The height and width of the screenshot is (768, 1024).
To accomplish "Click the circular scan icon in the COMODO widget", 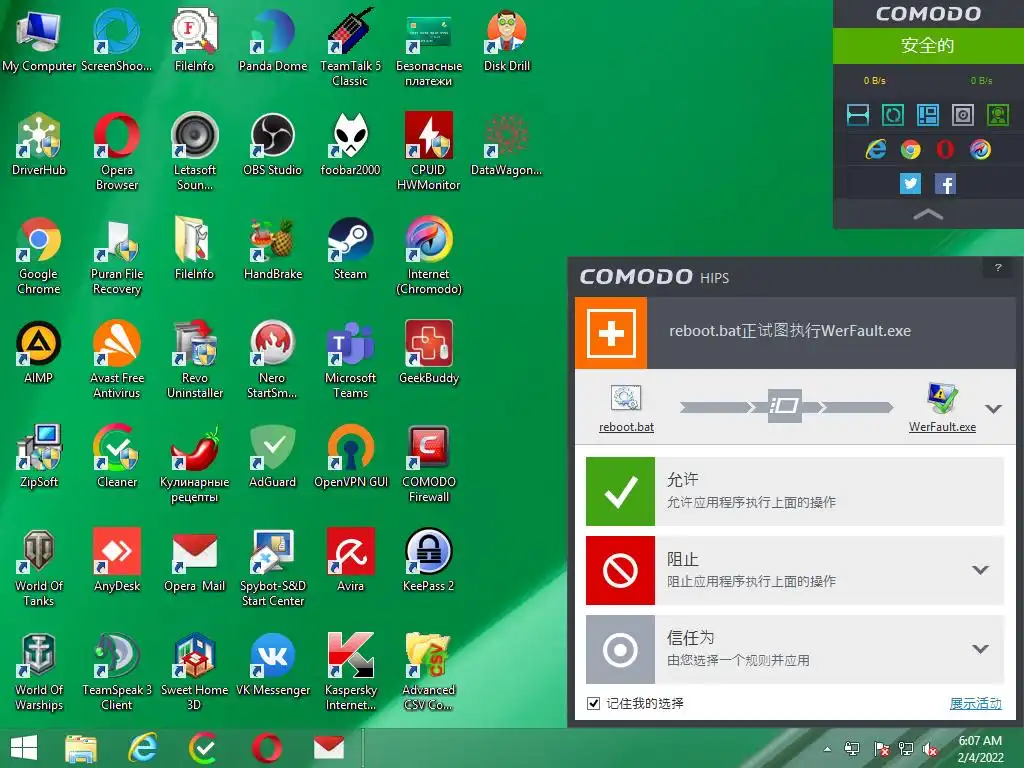I will (893, 115).
